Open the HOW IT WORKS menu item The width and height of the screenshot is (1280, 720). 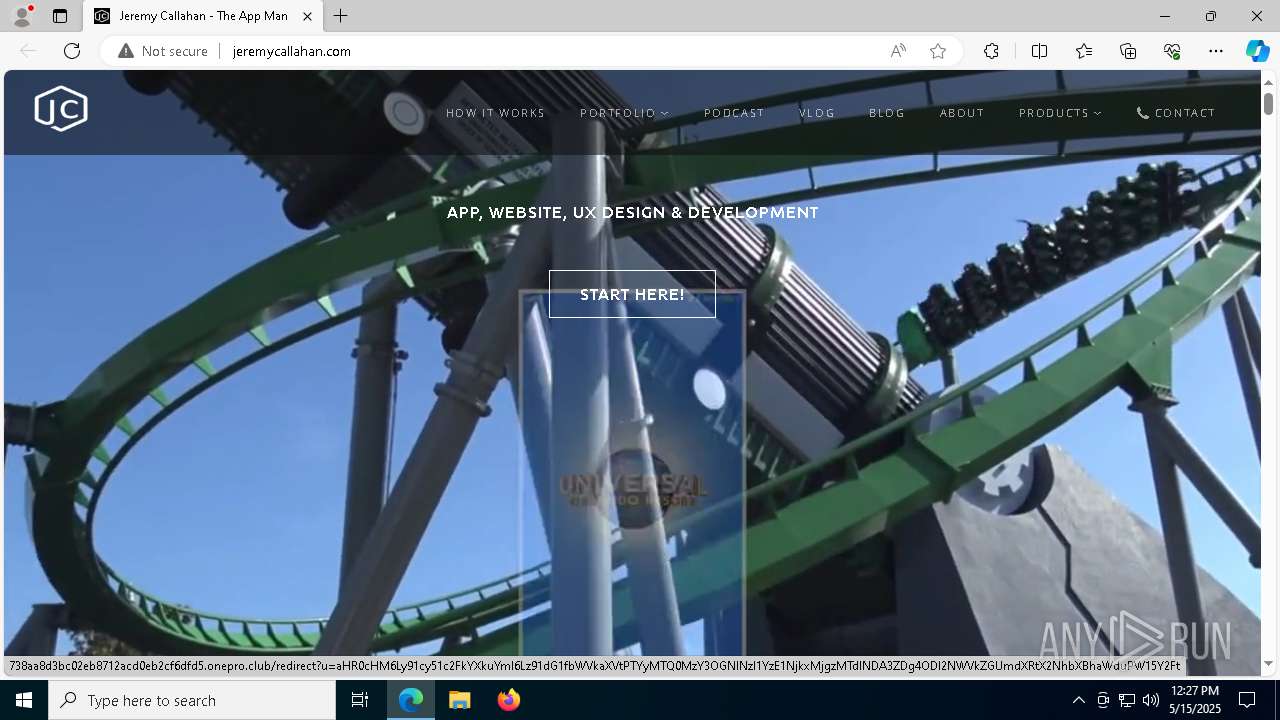[496, 113]
